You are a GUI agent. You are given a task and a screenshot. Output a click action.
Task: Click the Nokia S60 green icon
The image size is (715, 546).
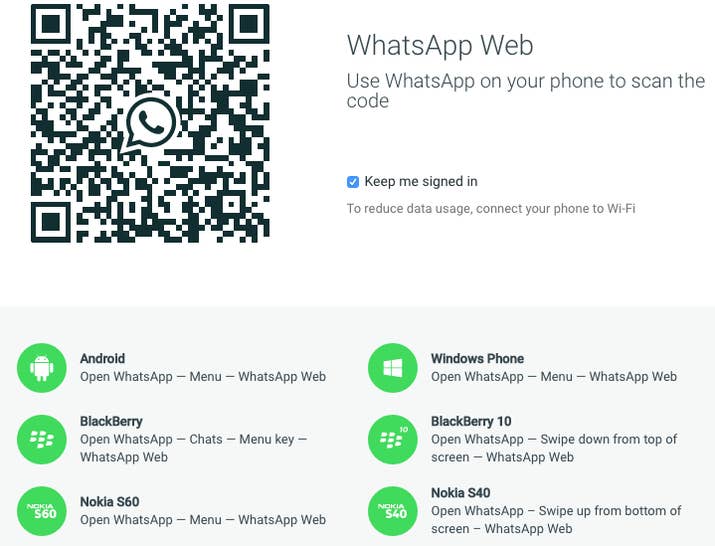click(x=41, y=511)
